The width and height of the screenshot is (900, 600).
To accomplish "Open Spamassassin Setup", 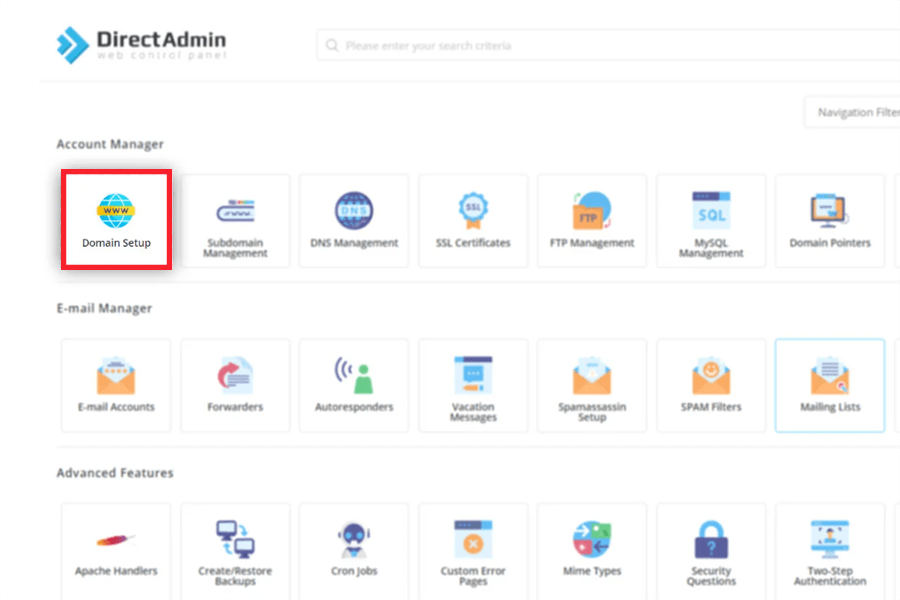I will [592, 385].
